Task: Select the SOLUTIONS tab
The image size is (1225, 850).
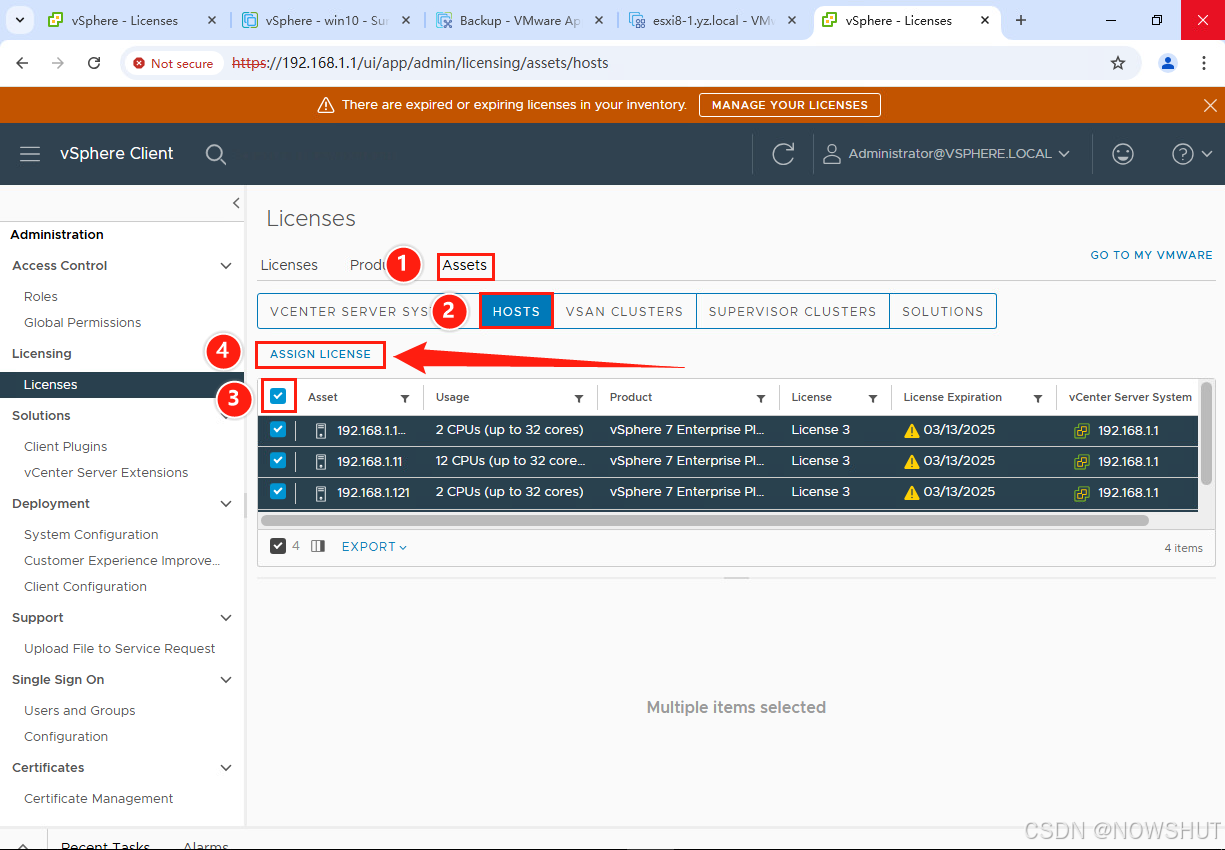Action: (x=943, y=311)
